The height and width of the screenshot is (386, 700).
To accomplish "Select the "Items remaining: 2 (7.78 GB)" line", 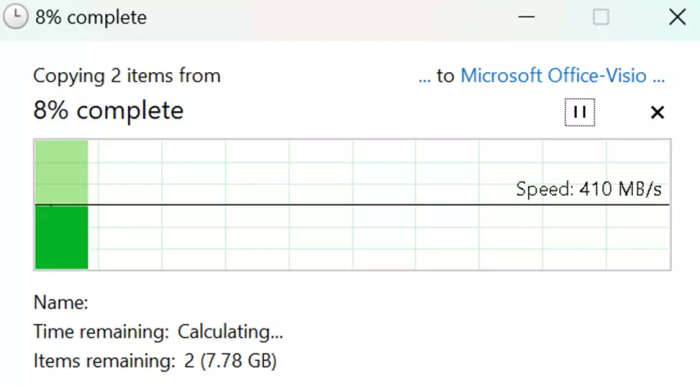I will click(x=155, y=361).
